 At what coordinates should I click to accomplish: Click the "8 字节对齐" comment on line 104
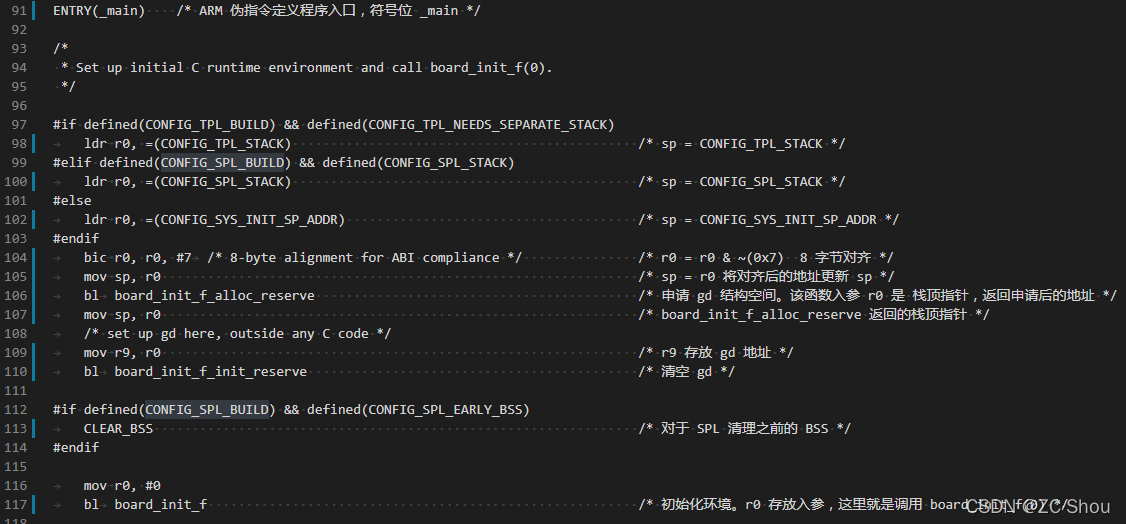(x=836, y=257)
